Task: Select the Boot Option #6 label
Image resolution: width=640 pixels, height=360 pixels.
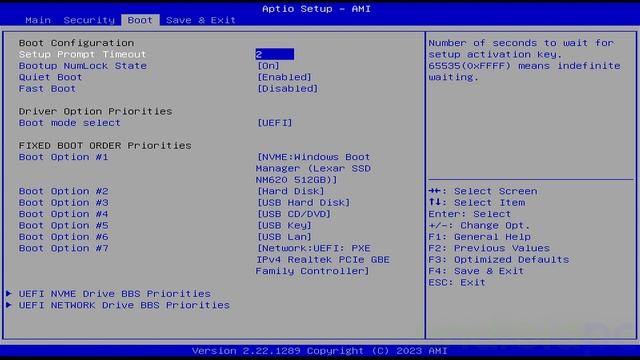Action: pos(63,237)
